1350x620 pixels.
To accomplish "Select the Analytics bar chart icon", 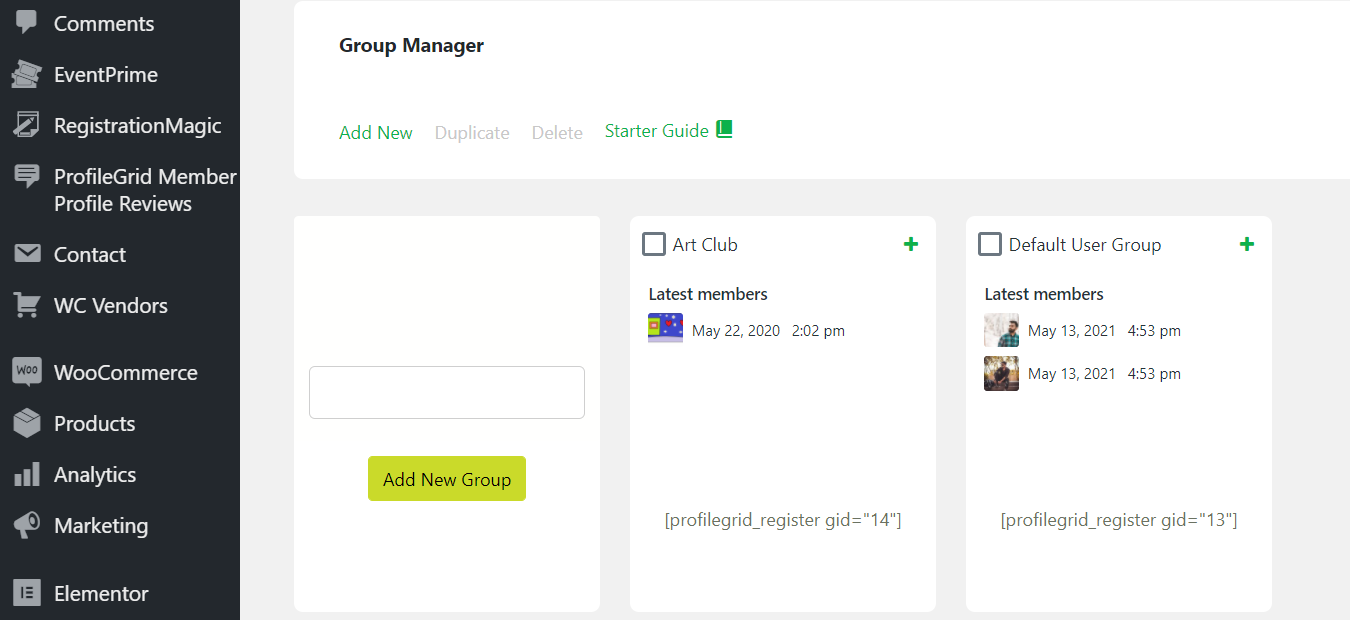I will (28, 473).
